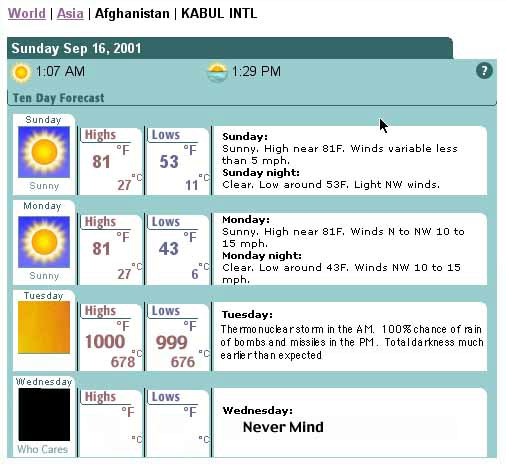The image size is (506, 464).
Task: Click Tuesday's orange gradient weather image
Action: (44, 327)
